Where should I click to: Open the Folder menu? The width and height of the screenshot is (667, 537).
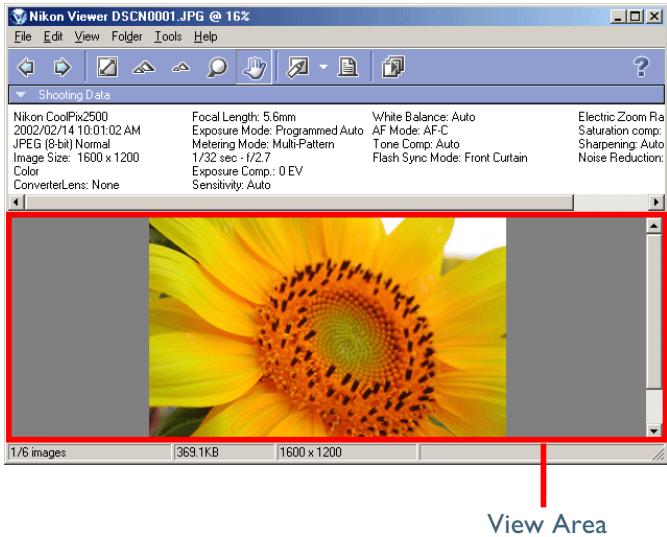click(127, 37)
